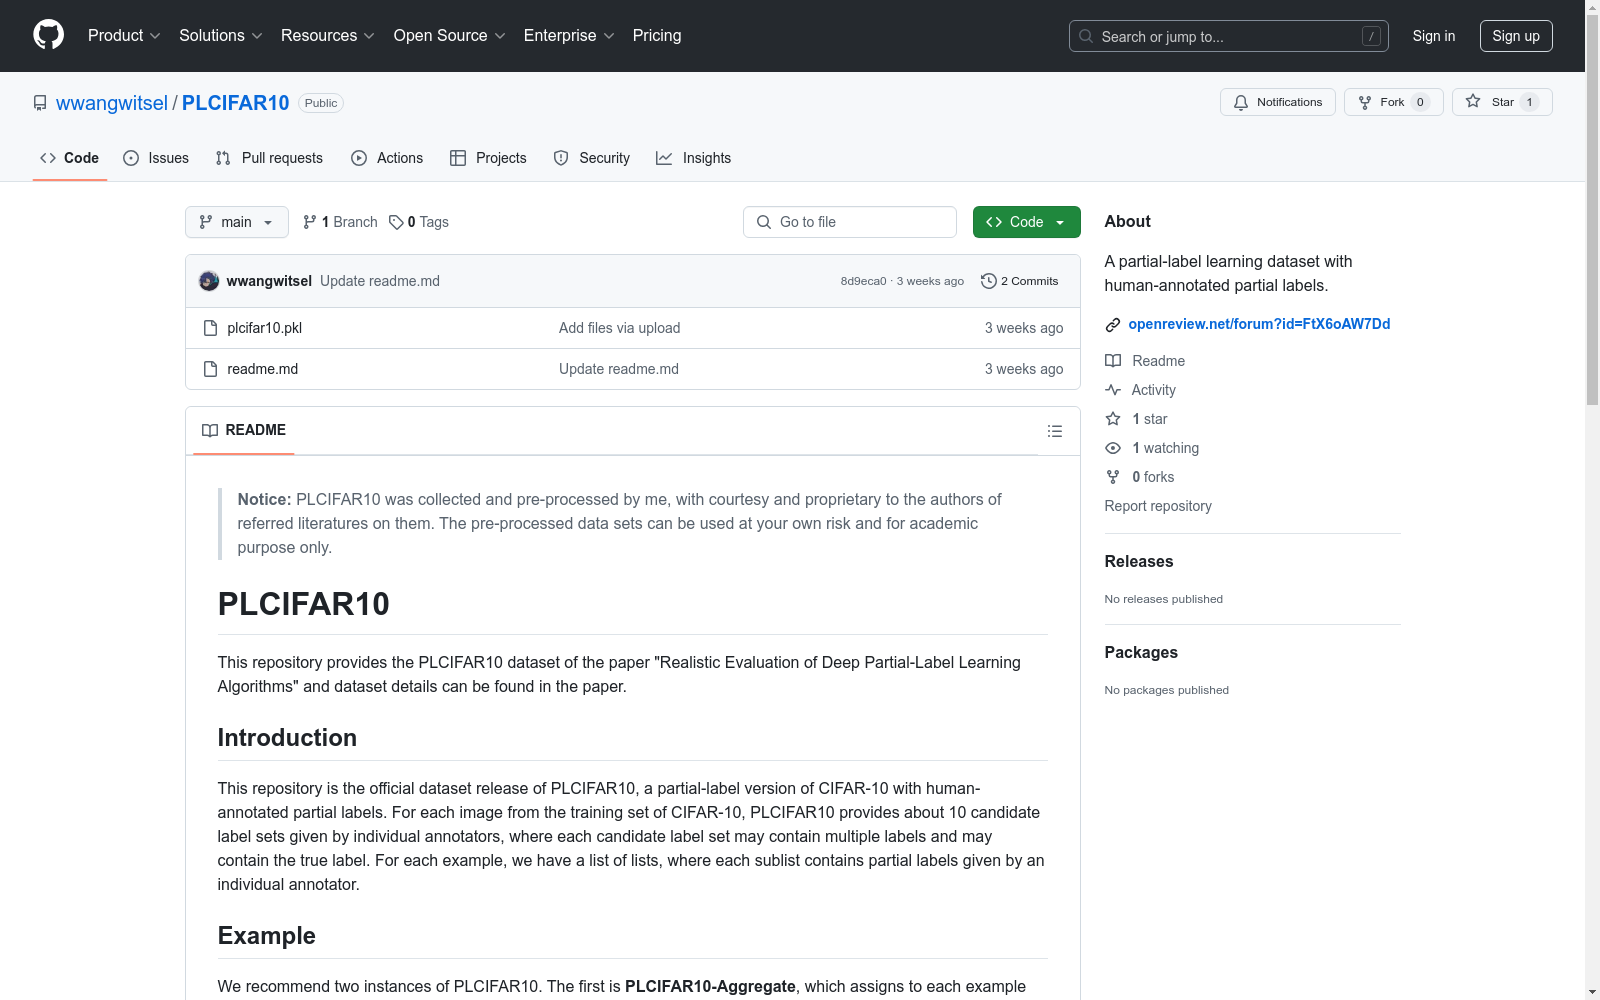The height and width of the screenshot is (1000, 1600).
Task: Open the Releases section heading
Action: 1139,562
